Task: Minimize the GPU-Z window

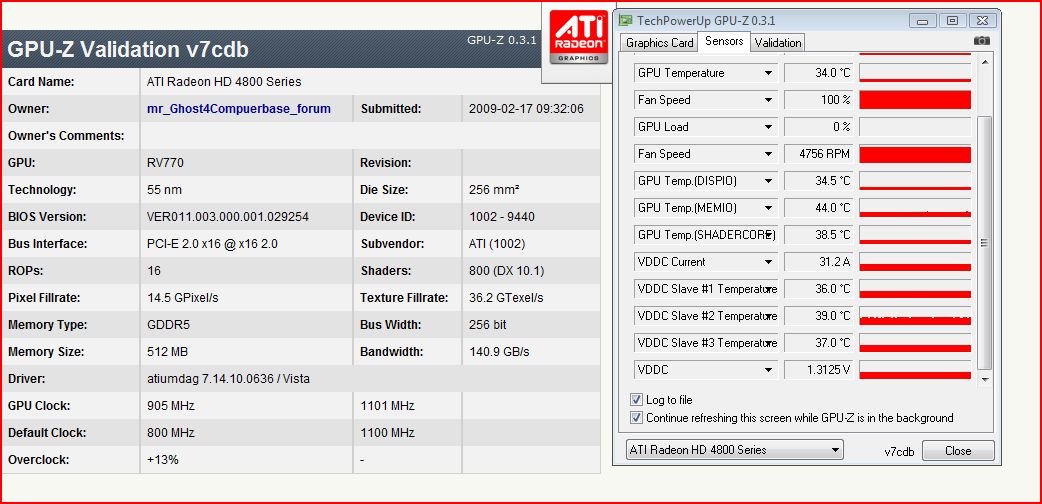Action: tap(923, 21)
